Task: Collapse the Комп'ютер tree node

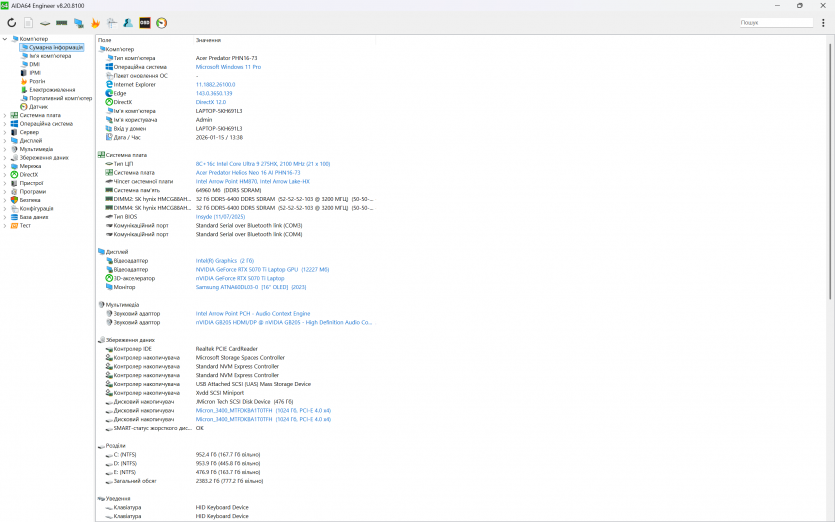Action: tap(5, 39)
